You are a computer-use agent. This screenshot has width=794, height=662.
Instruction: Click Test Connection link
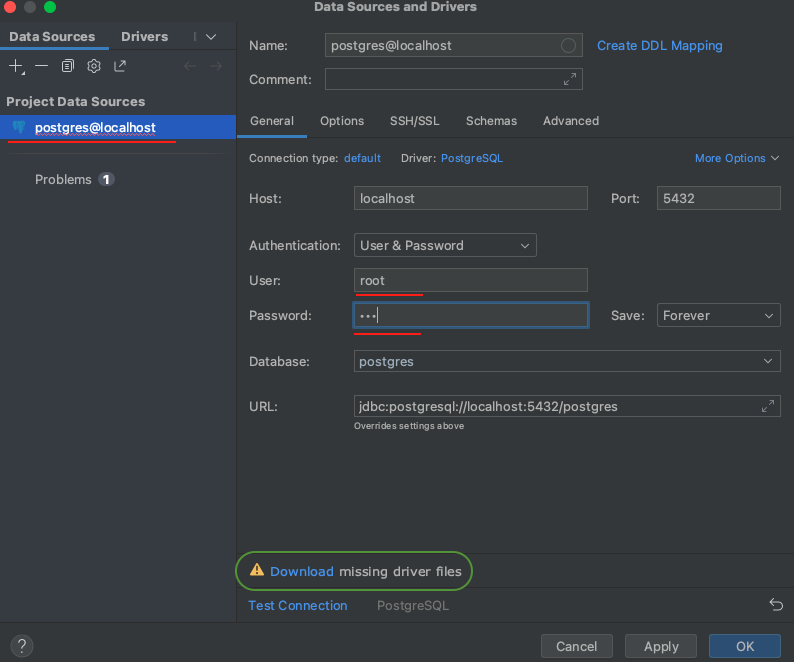(x=298, y=605)
